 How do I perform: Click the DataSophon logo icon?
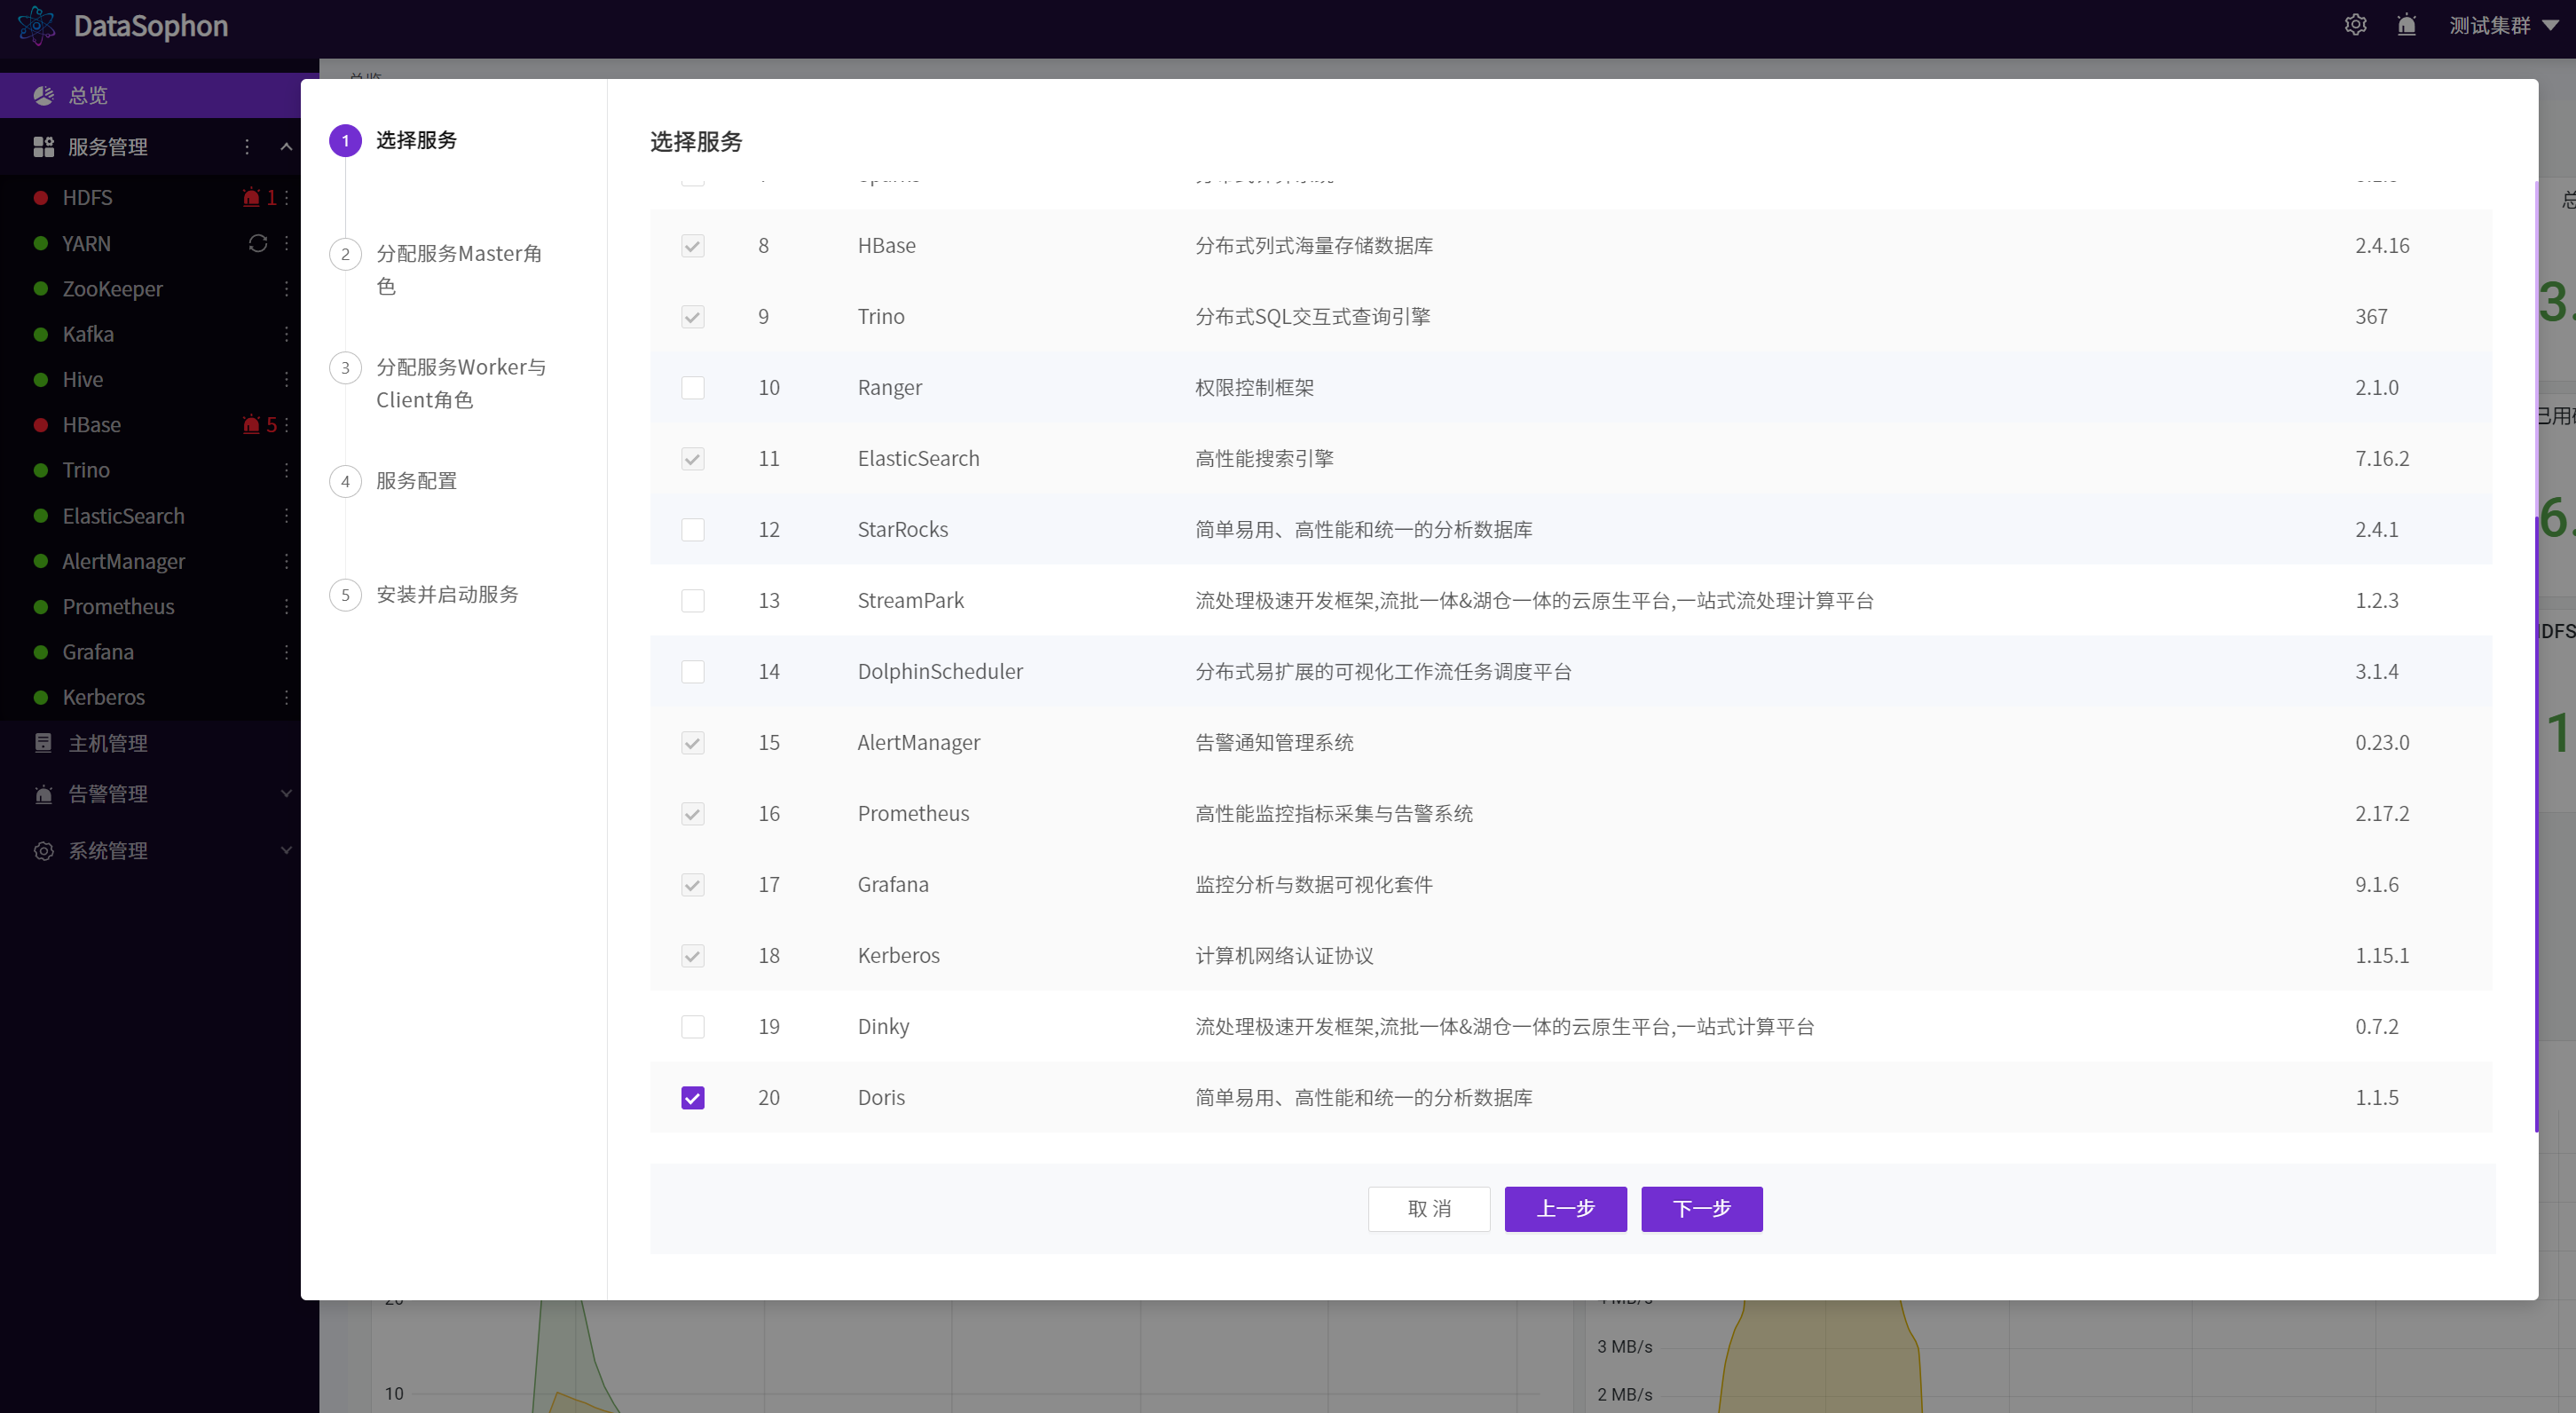[x=37, y=25]
